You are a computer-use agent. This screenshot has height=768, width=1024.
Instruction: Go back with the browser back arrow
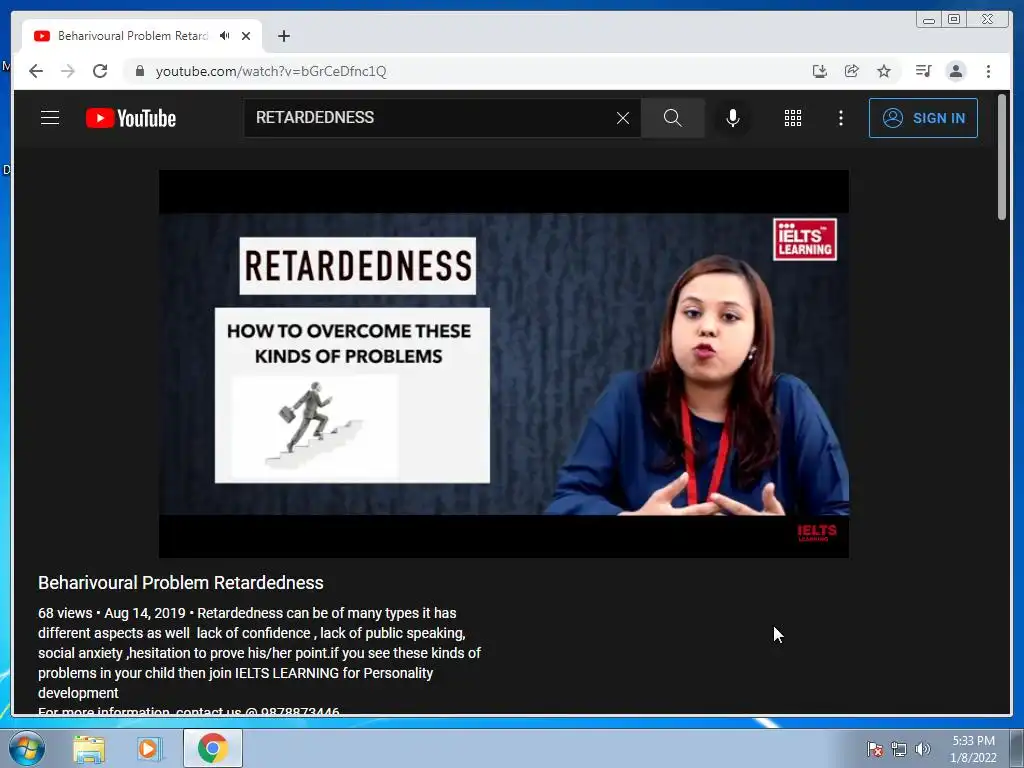pyautogui.click(x=36, y=71)
